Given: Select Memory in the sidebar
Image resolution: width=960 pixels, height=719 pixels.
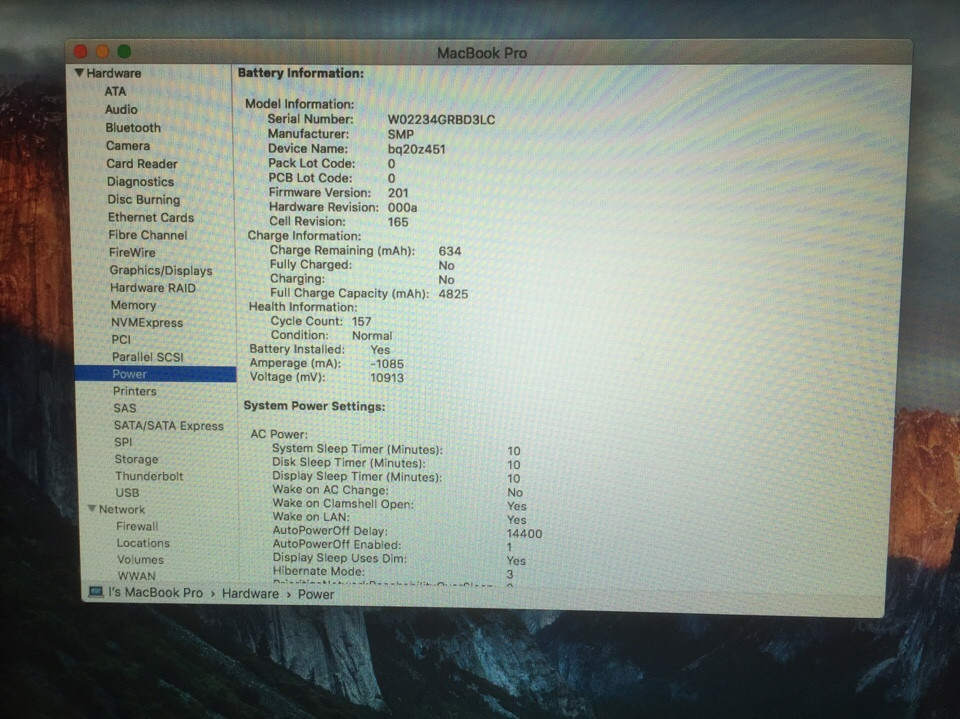Looking at the screenshot, I should (x=133, y=305).
